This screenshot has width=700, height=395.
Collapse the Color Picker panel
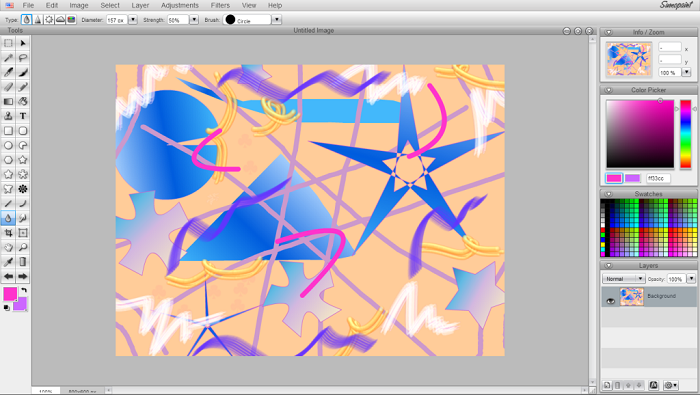pyautogui.click(x=608, y=90)
